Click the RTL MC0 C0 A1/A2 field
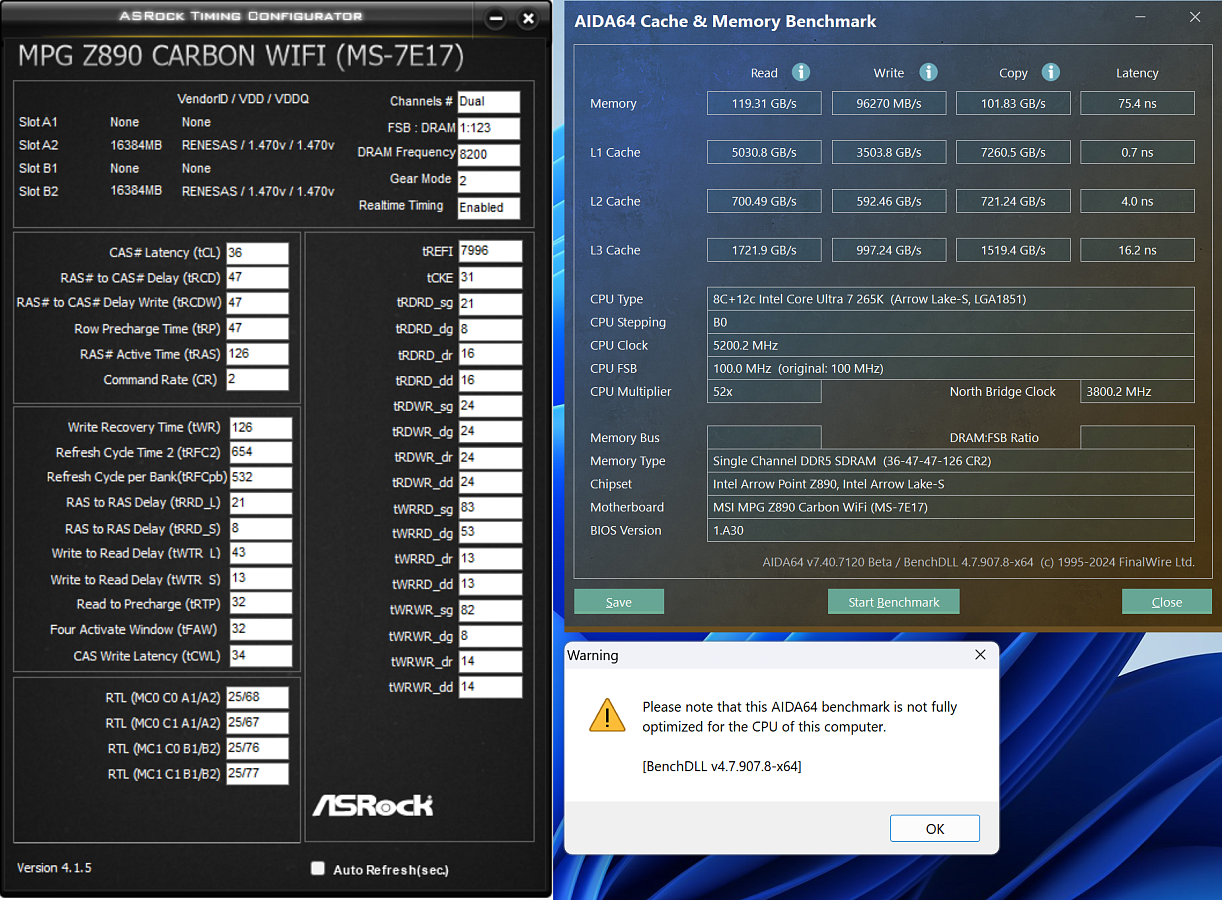1222x900 pixels. click(x=257, y=697)
